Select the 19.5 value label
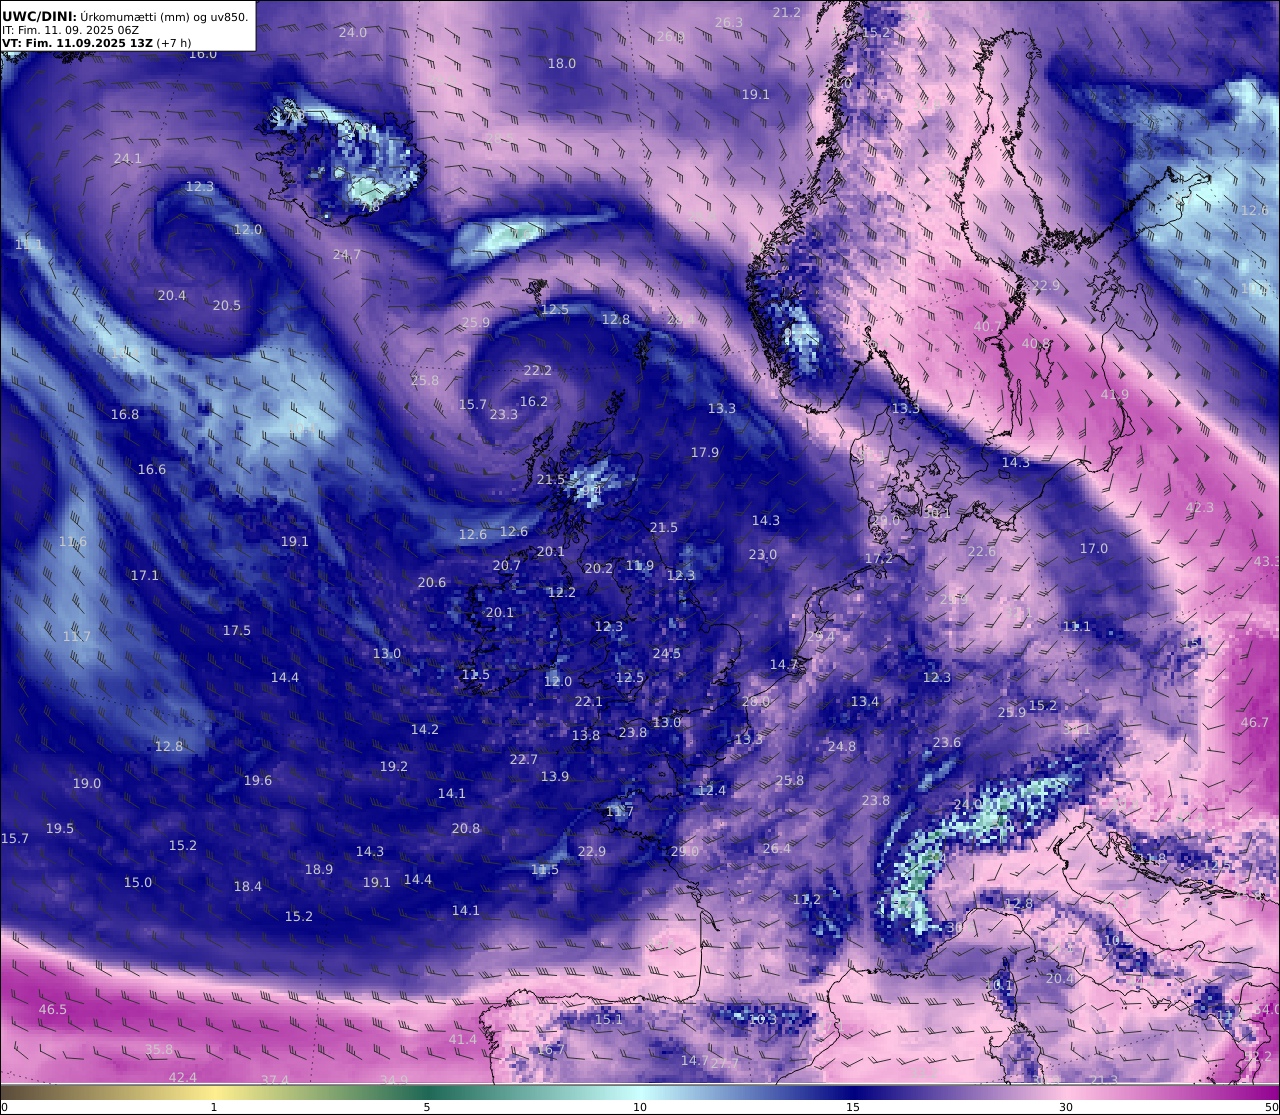This screenshot has height=1115, width=1280. pyautogui.click(x=60, y=828)
